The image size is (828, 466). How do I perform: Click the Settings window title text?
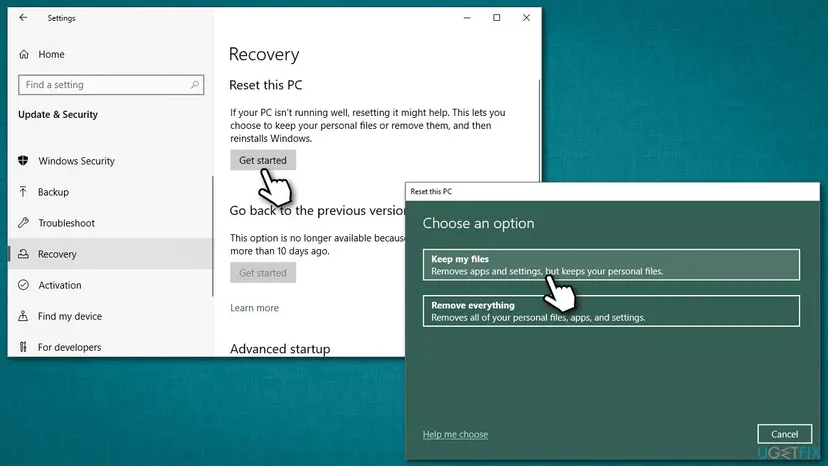(61, 18)
